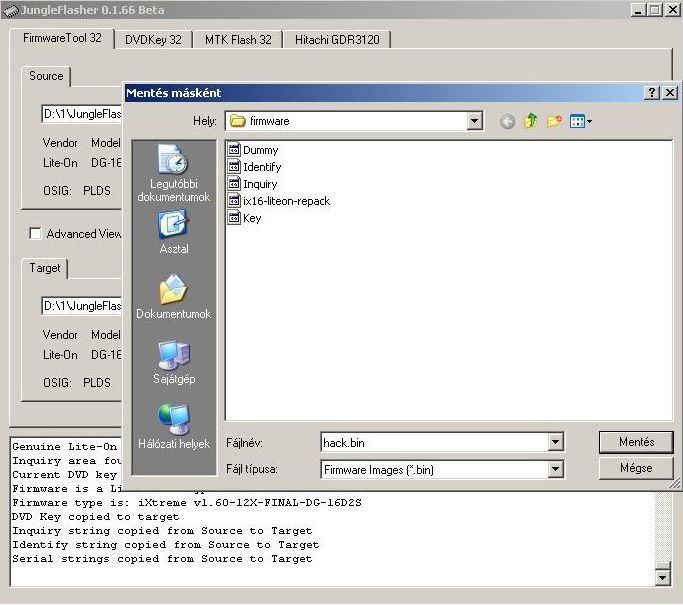This screenshot has width=683, height=605.
Task: Create a new folder icon
Action: [x=553, y=121]
